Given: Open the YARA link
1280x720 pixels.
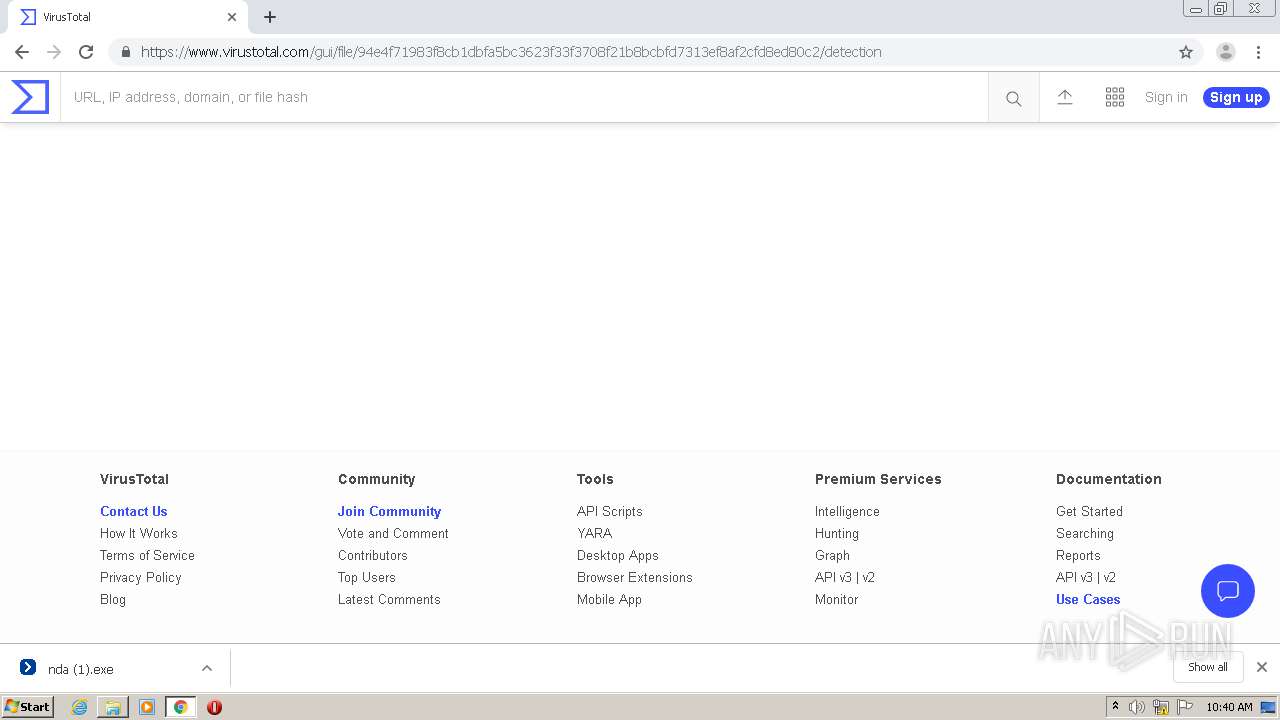Looking at the screenshot, I should tap(594, 533).
